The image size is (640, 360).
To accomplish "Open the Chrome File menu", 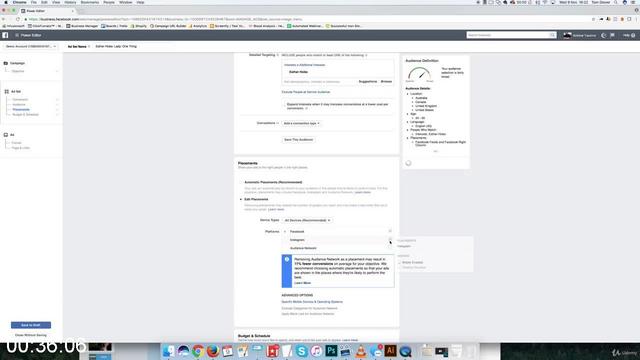I will click(34, 2).
